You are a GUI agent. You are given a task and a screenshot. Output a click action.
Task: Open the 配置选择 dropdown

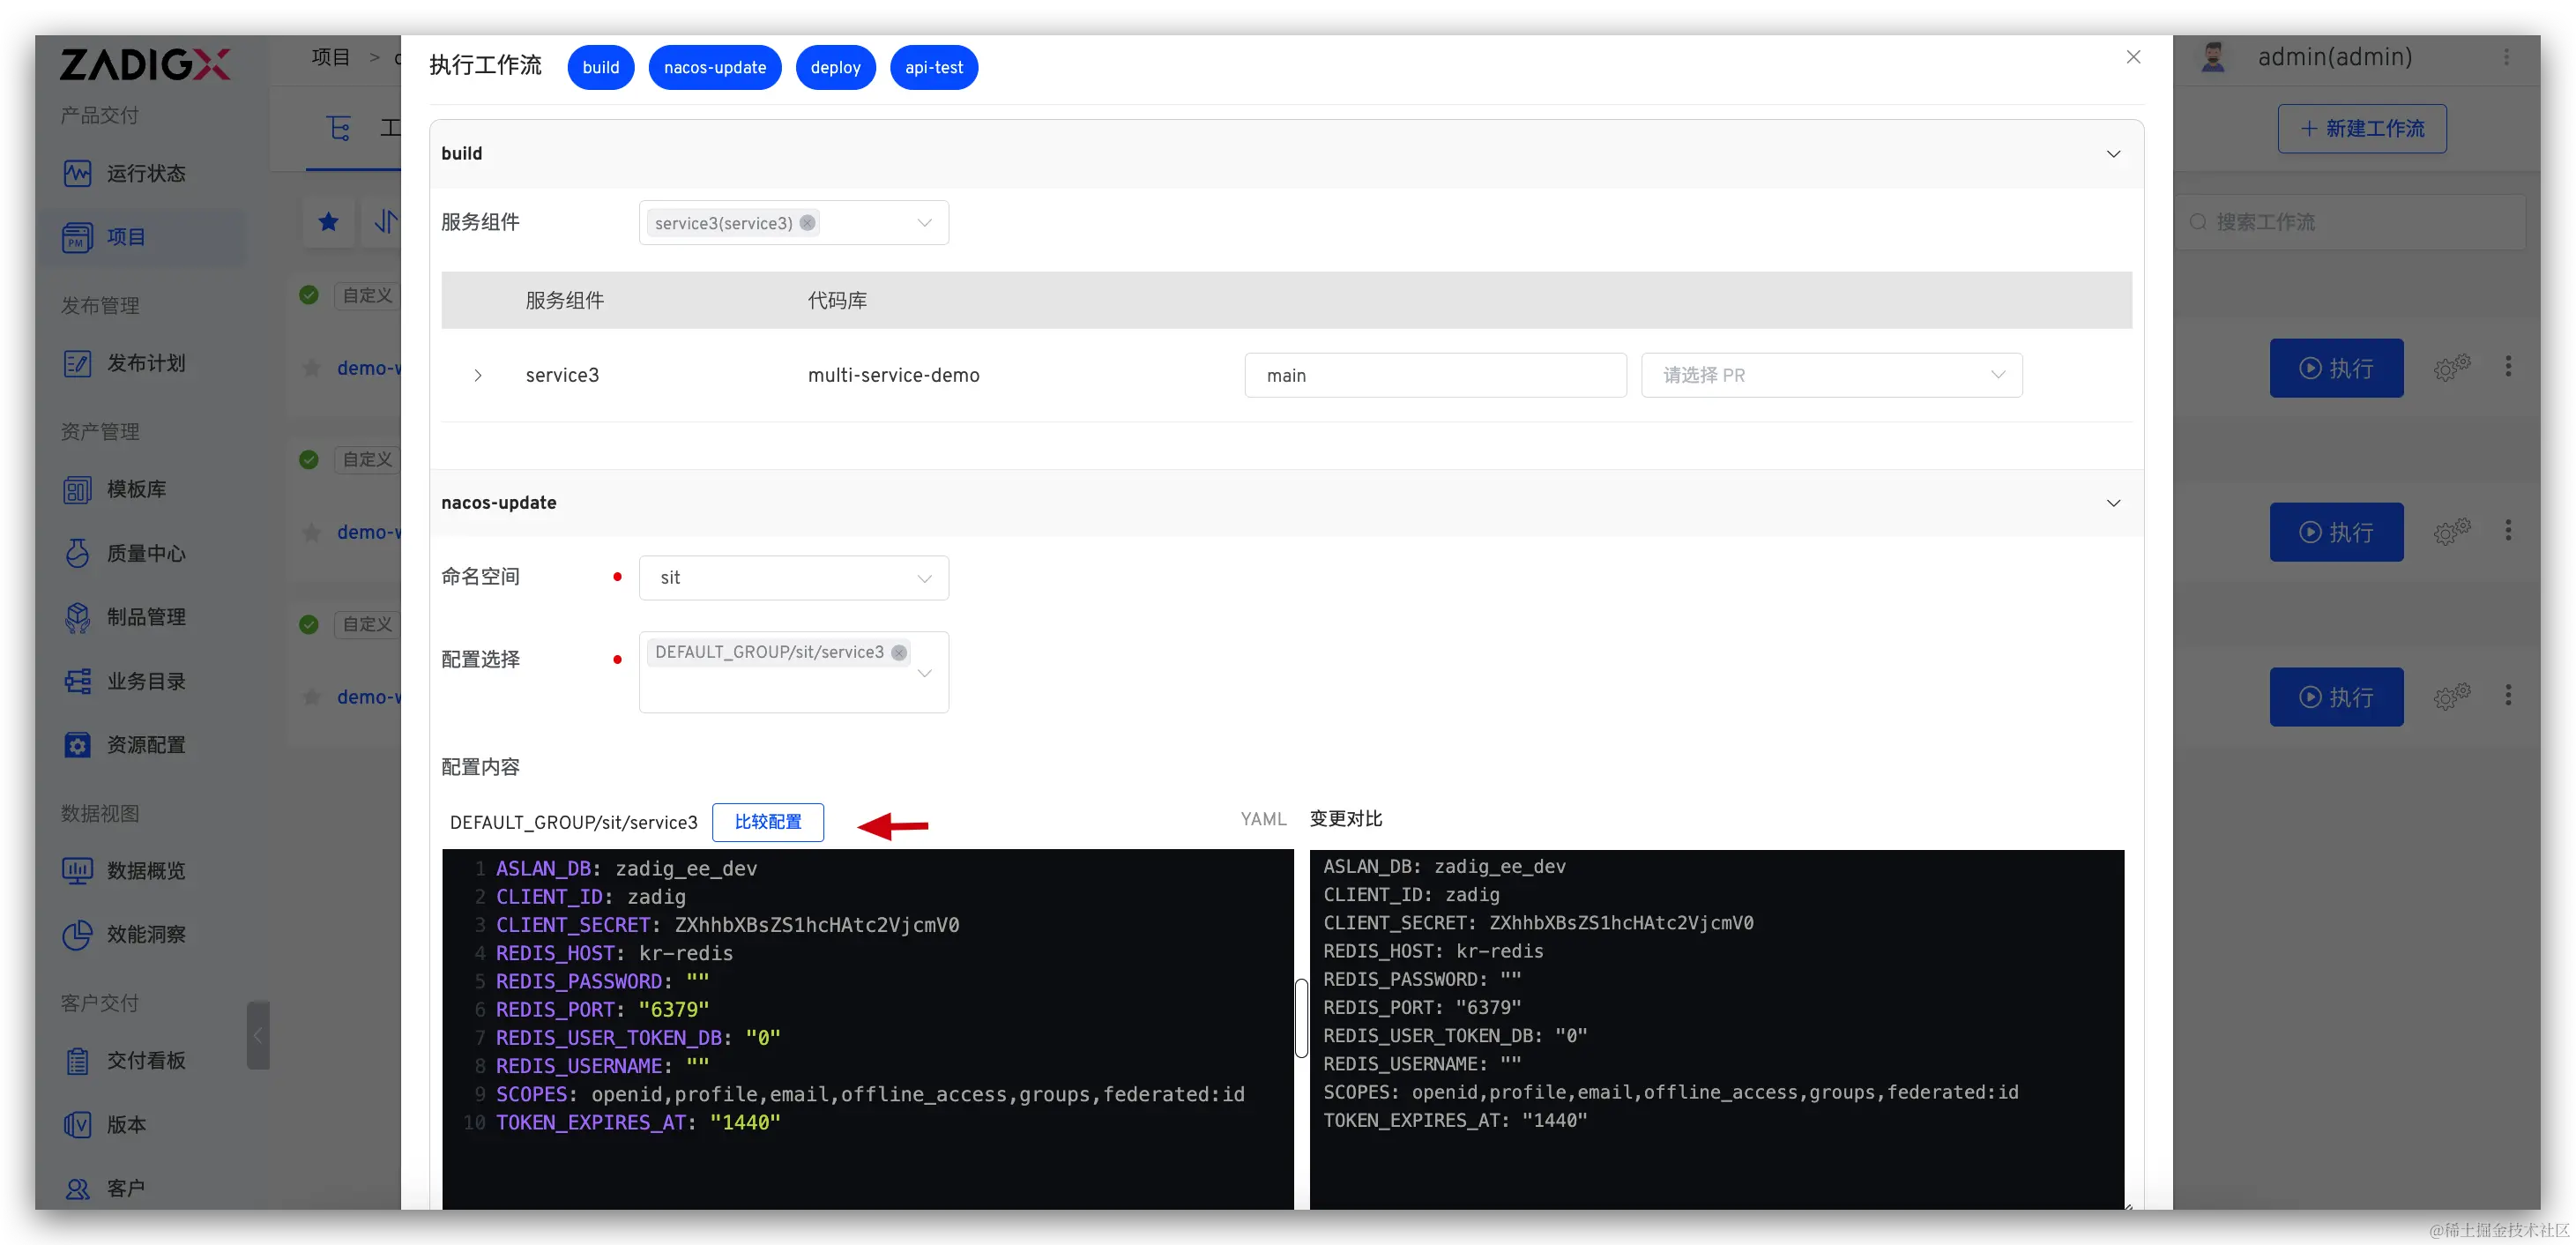coord(794,672)
